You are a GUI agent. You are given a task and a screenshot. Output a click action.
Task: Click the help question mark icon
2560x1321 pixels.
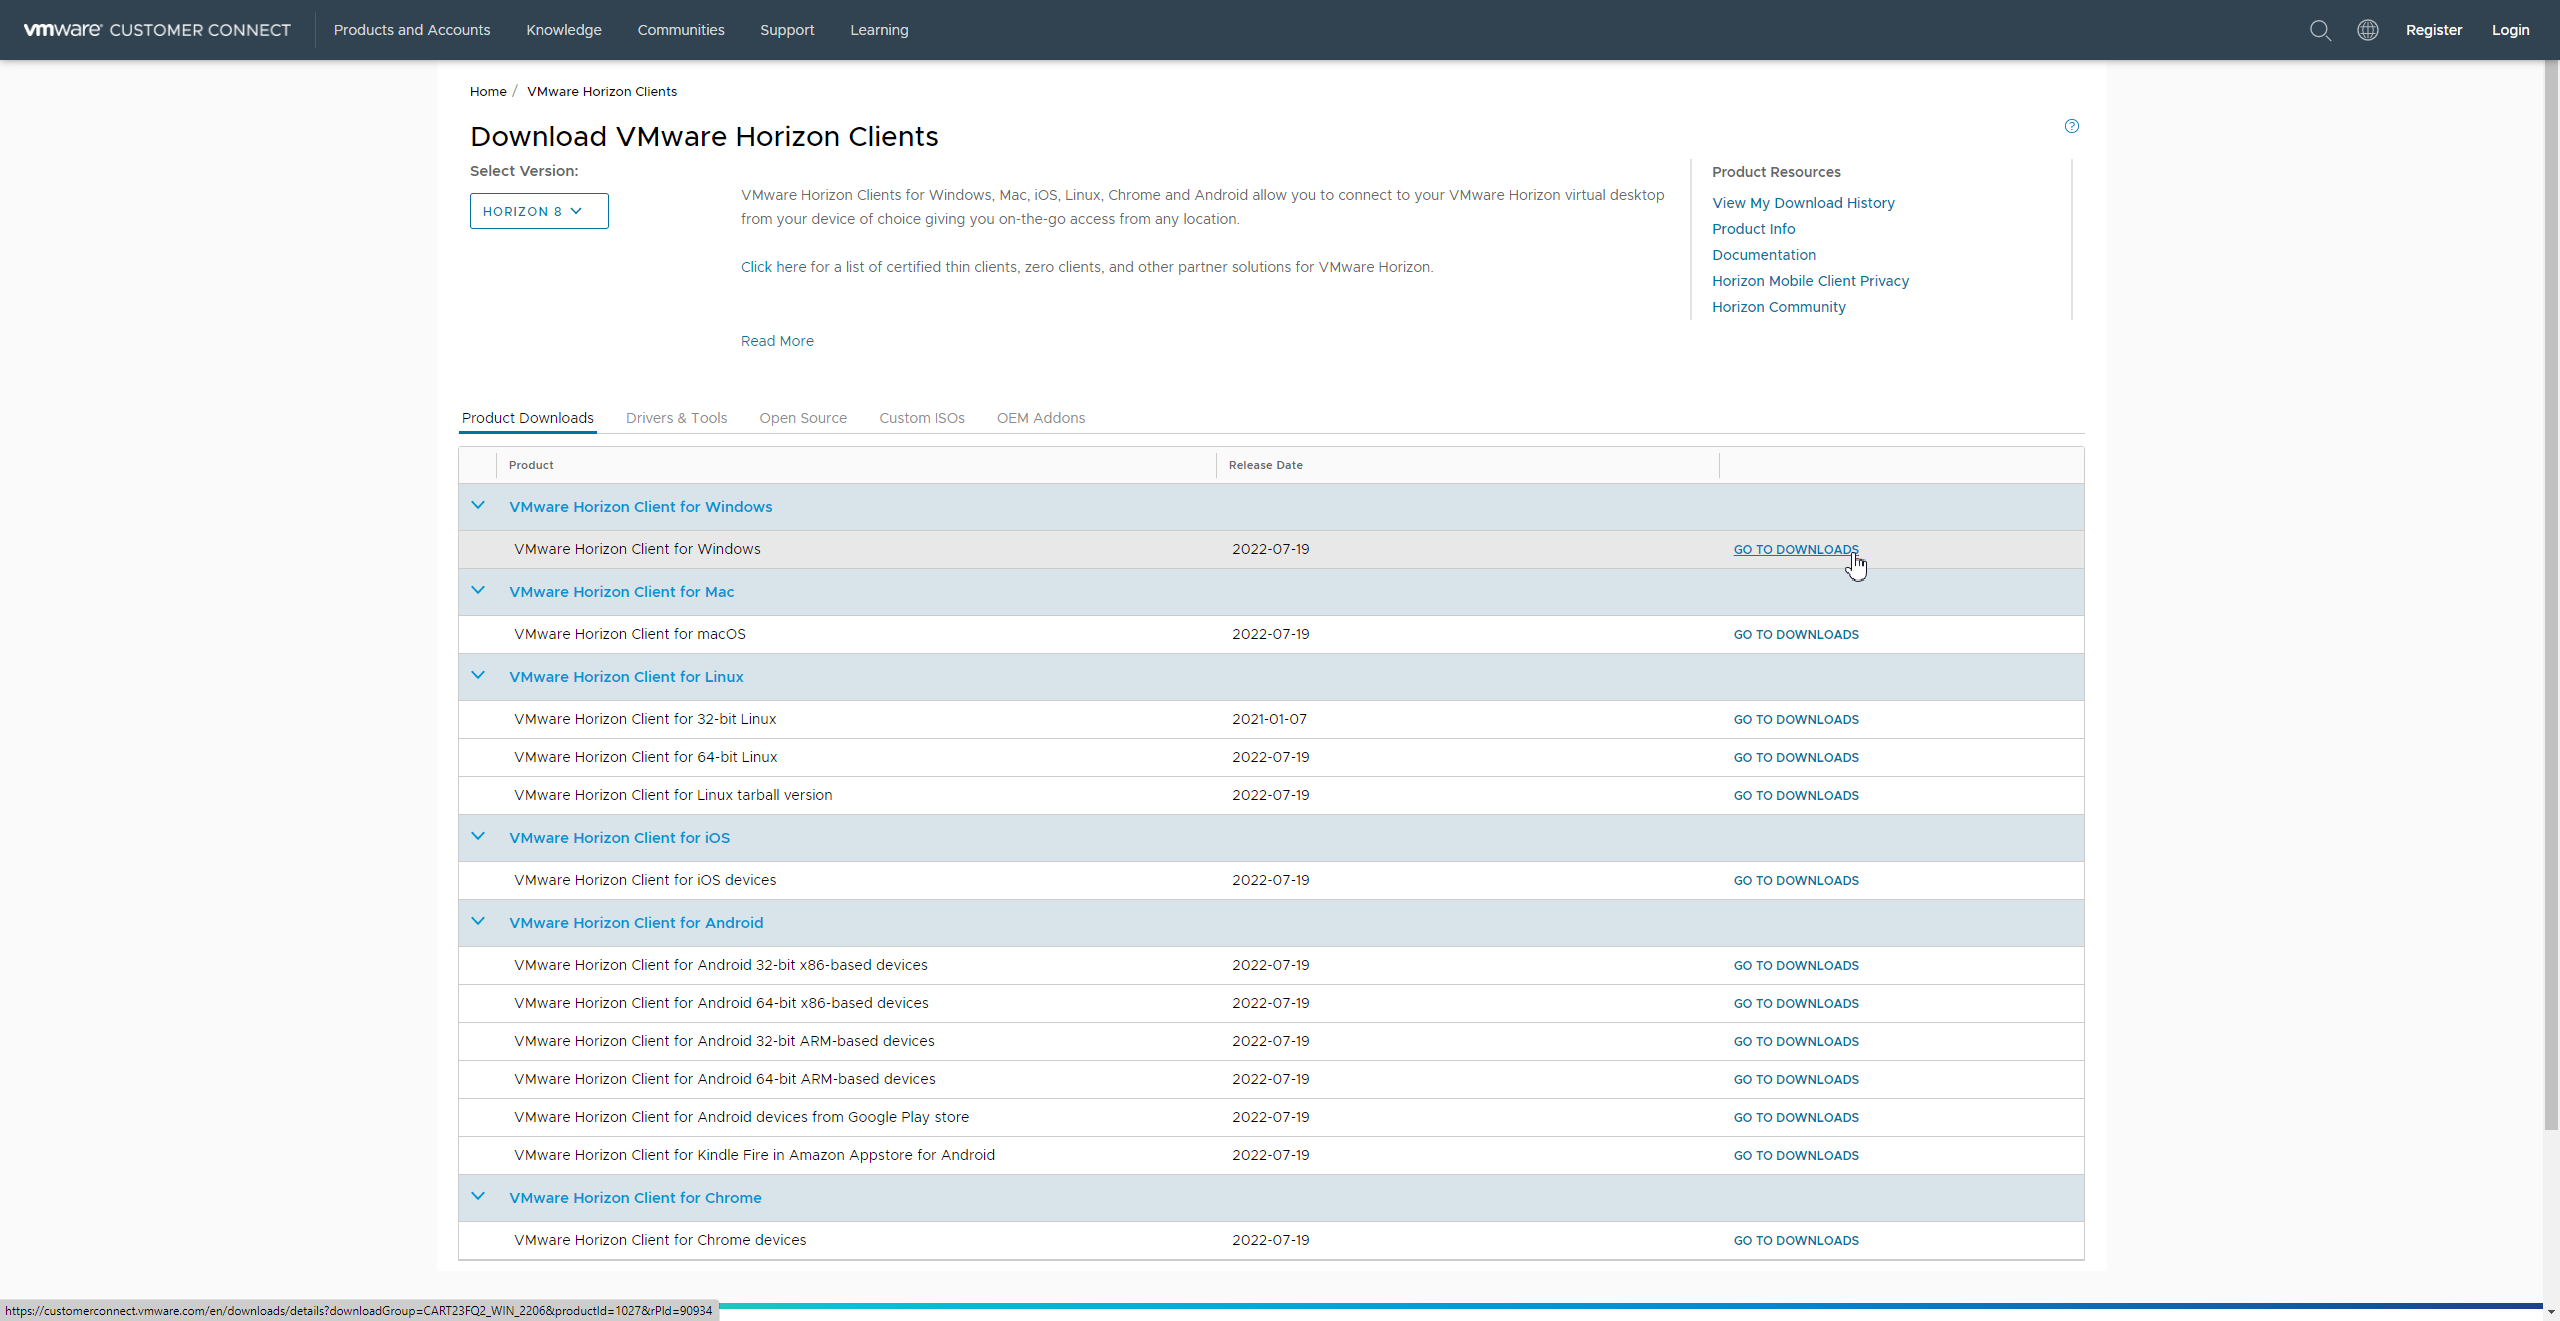tap(2072, 126)
